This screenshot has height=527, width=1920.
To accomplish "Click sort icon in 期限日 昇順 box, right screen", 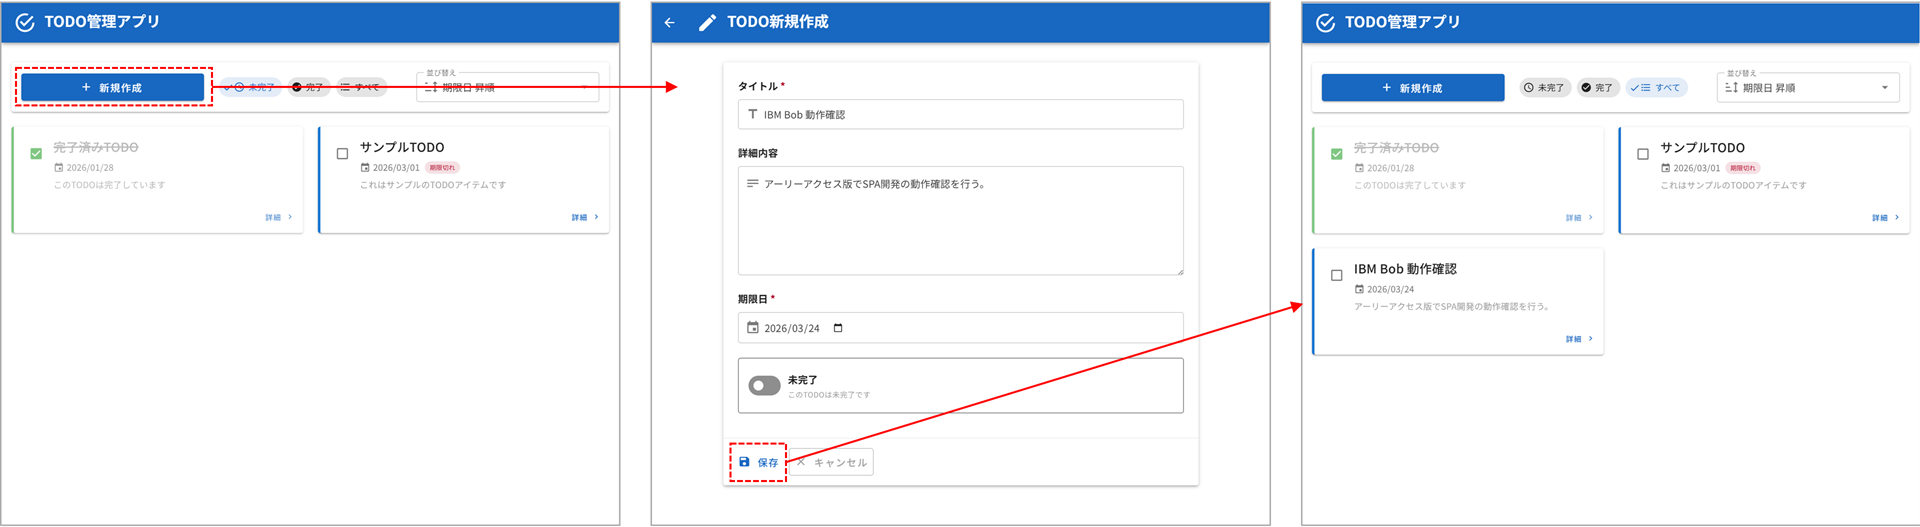I will point(1731,88).
